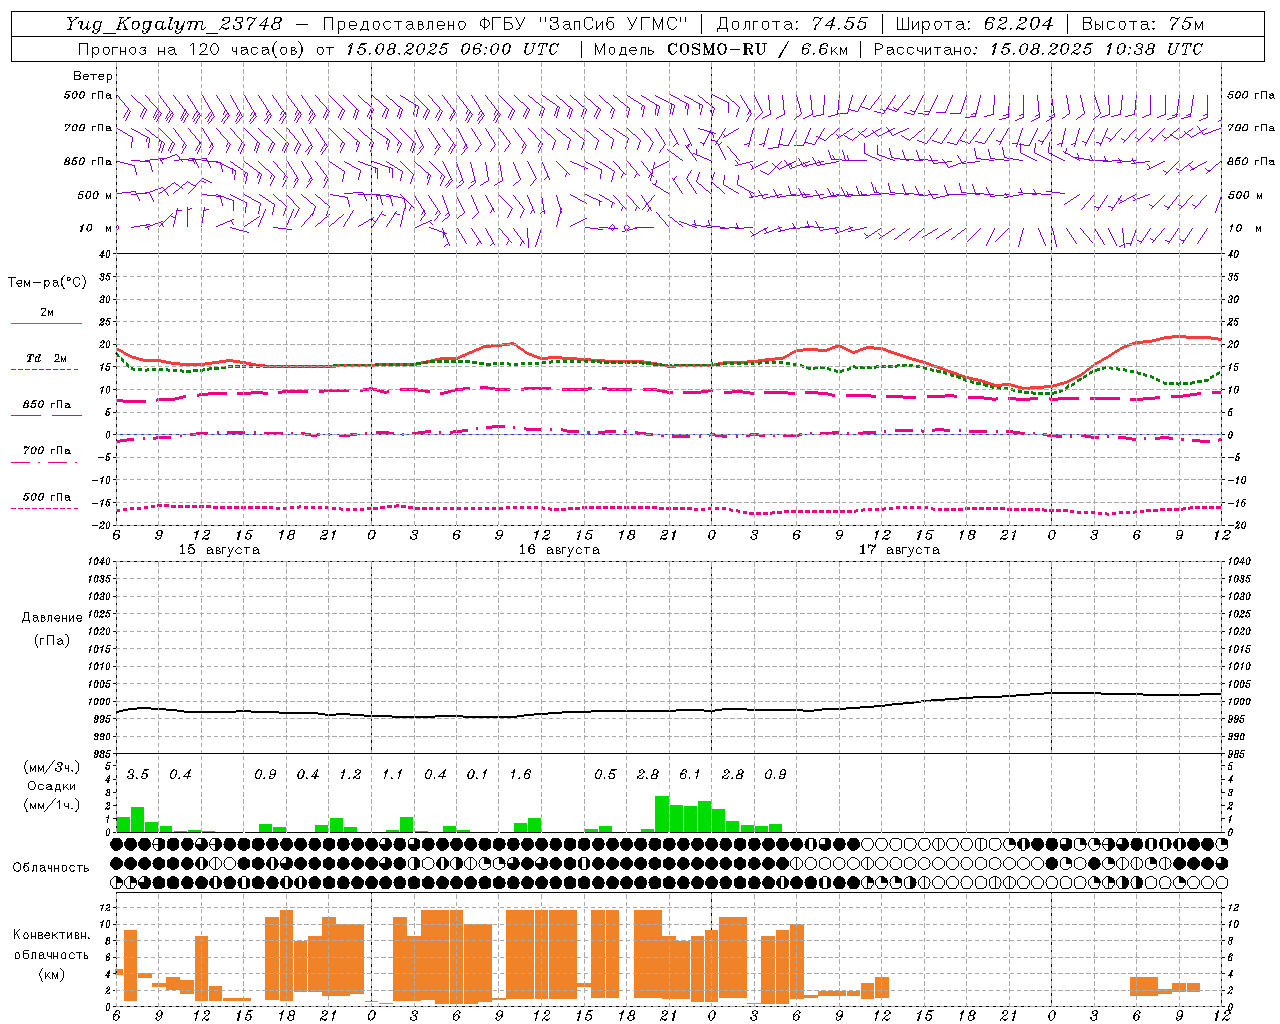The image size is (1280, 1024).
Task: Click the Тем-ра(°C) panel label
Action: [x=47, y=283]
